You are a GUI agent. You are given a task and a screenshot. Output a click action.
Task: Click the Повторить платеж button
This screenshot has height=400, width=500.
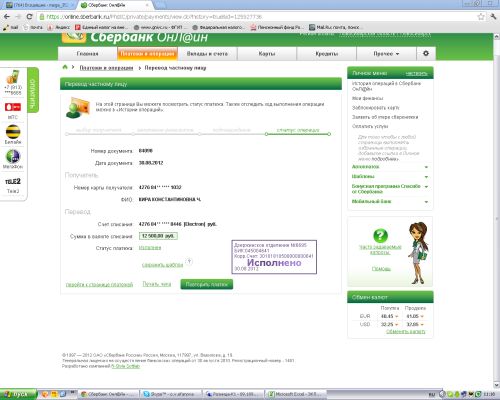pyautogui.click(x=207, y=284)
